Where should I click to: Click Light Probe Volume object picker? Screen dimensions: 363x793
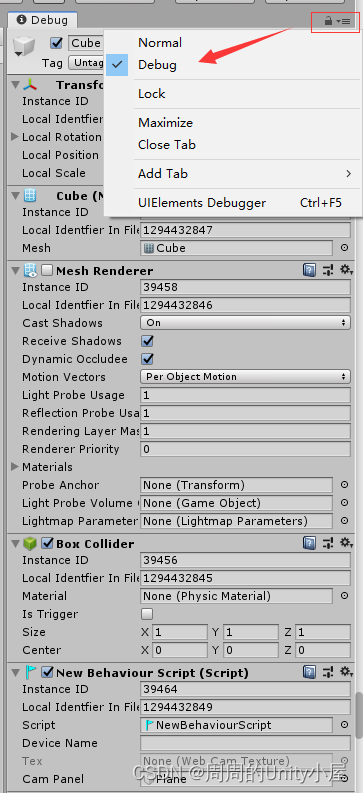pos(345,503)
